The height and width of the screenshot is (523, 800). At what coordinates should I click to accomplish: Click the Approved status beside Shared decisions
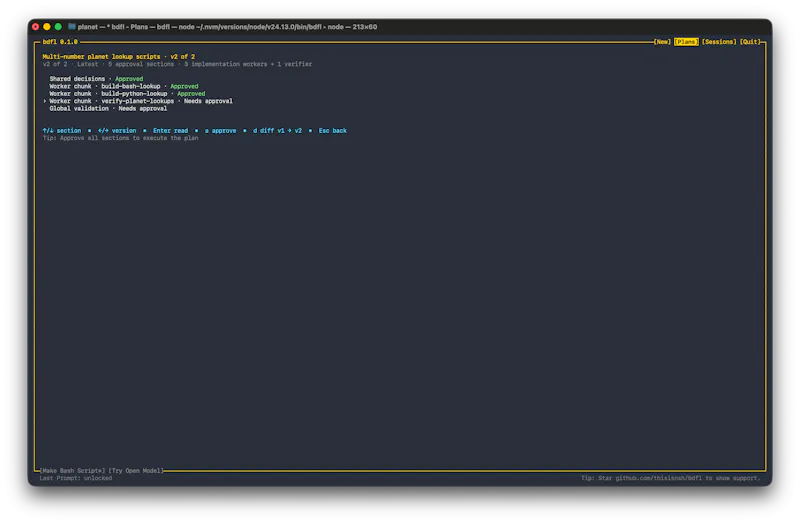(129, 79)
